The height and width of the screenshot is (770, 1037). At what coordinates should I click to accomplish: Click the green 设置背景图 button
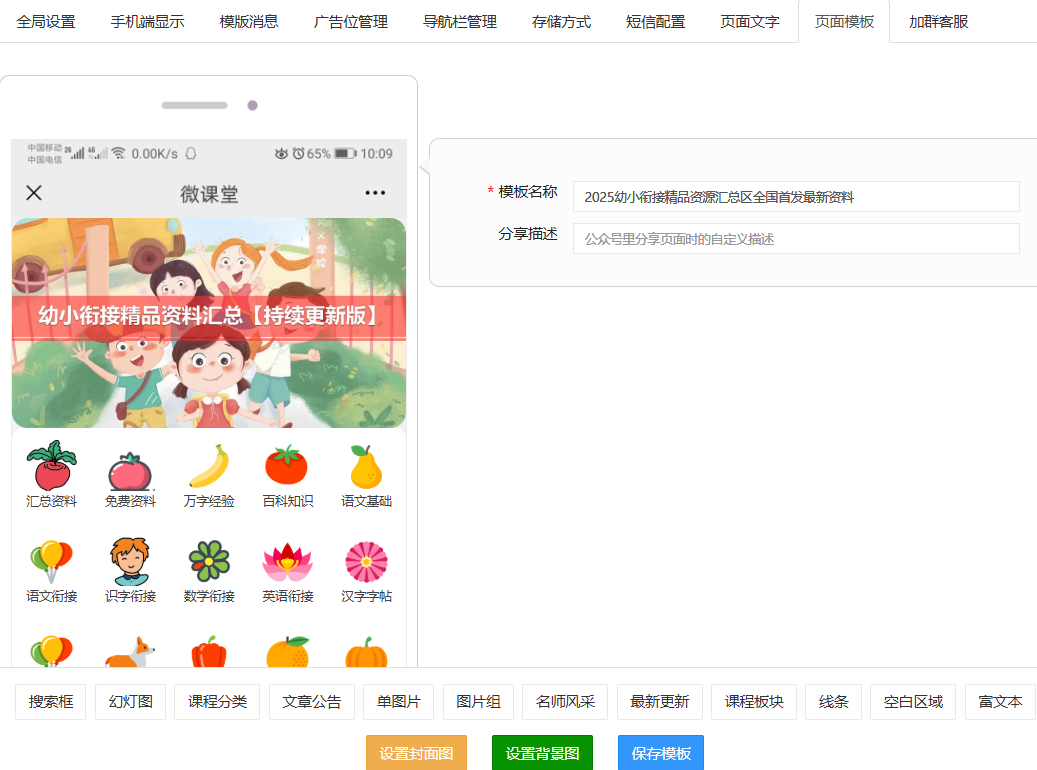coord(542,753)
